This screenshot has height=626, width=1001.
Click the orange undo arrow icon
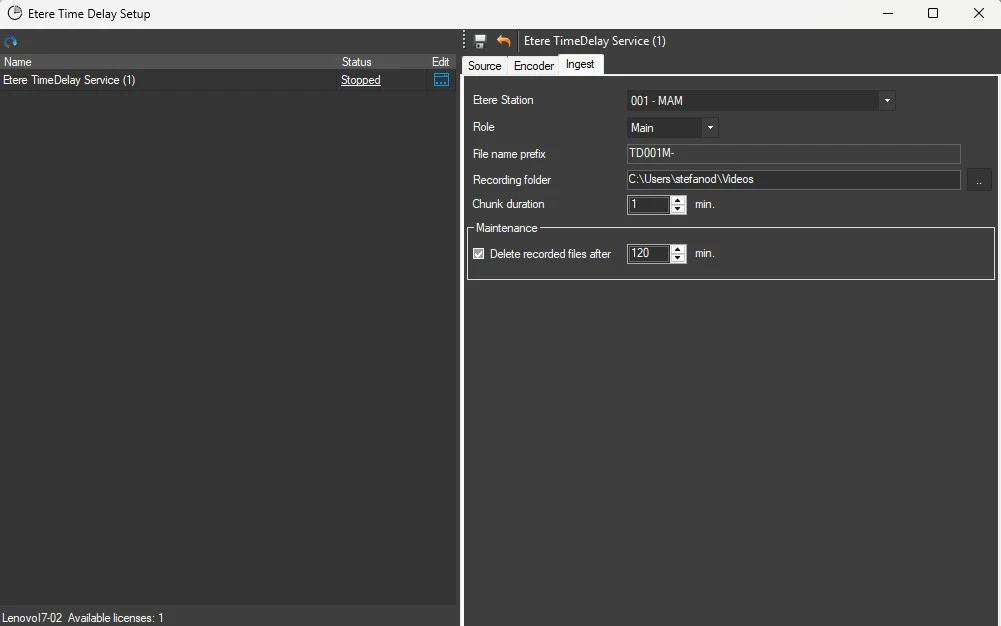tap(503, 41)
